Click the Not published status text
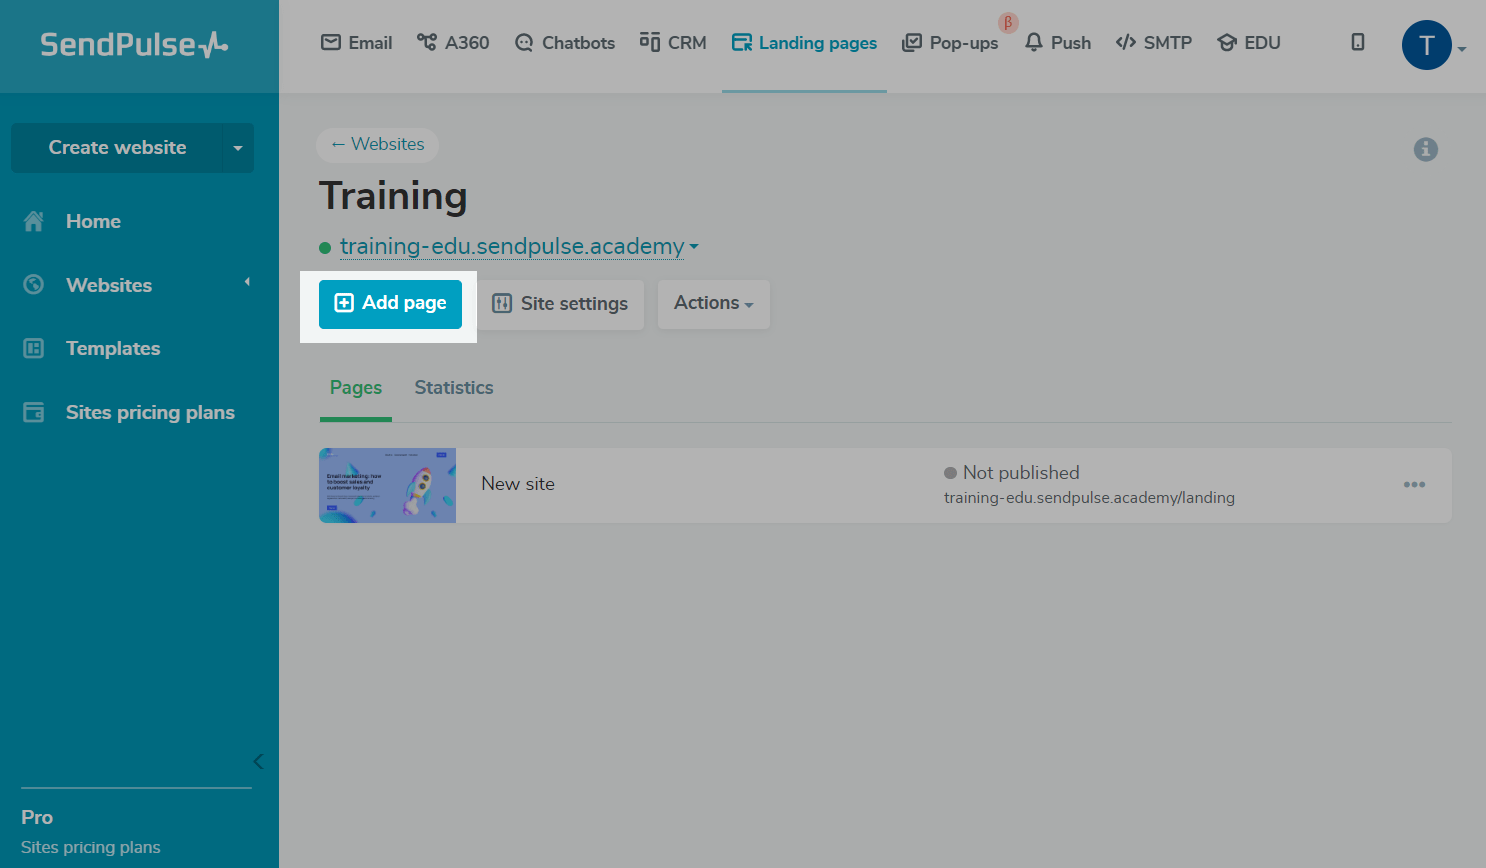This screenshot has width=1486, height=868. pos(1021,473)
